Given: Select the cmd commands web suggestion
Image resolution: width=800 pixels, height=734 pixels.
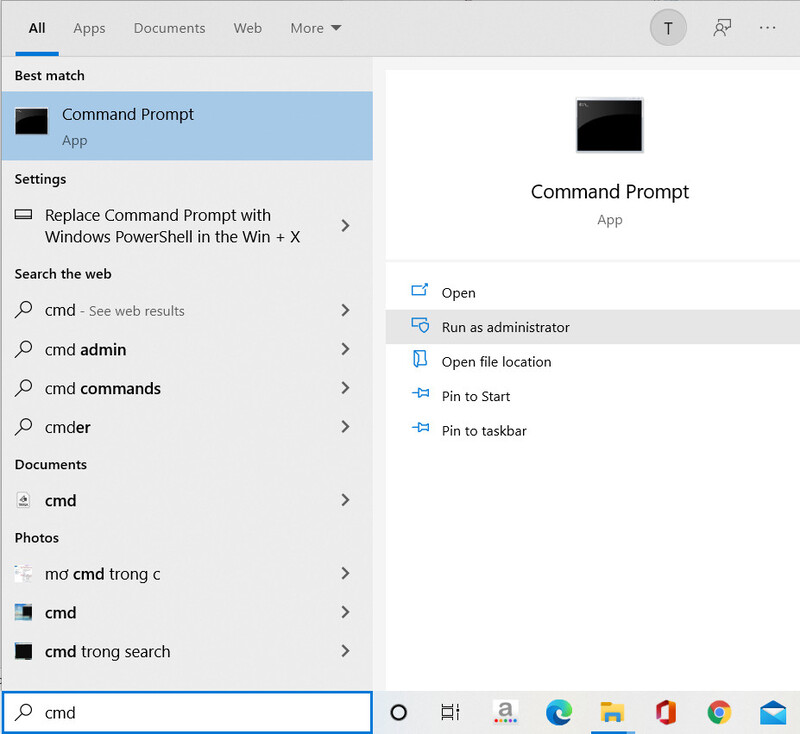Looking at the screenshot, I should pyautogui.click(x=187, y=388).
